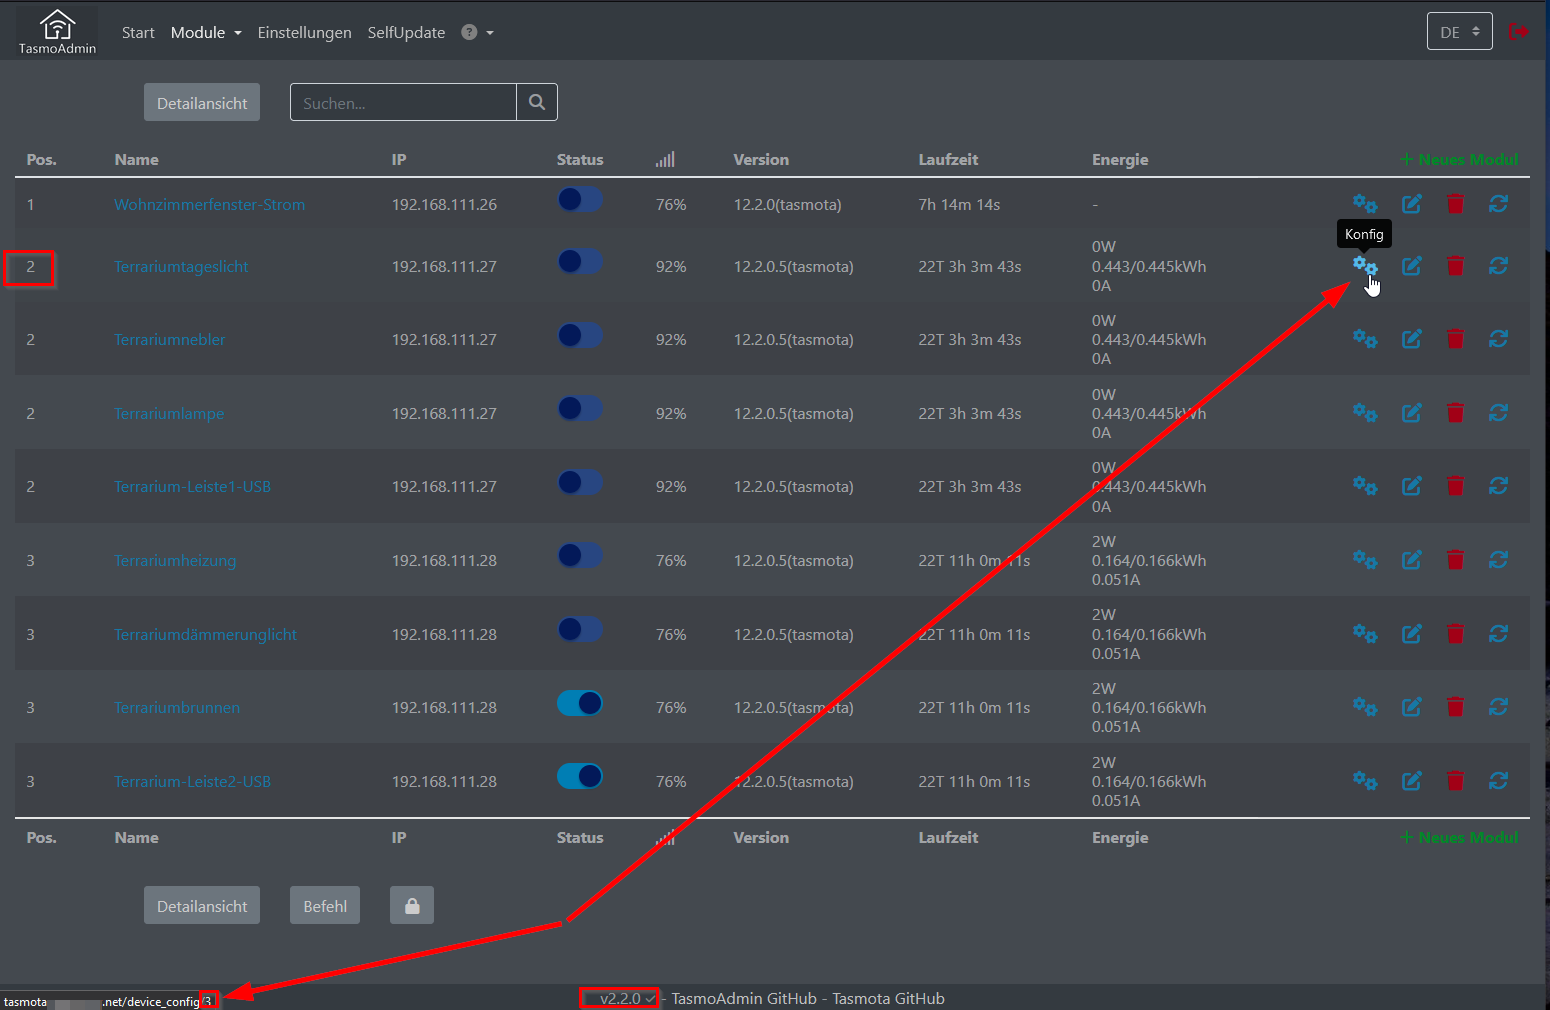The height and width of the screenshot is (1010, 1550).
Task: Click the lock icon below the table
Action: (411, 904)
